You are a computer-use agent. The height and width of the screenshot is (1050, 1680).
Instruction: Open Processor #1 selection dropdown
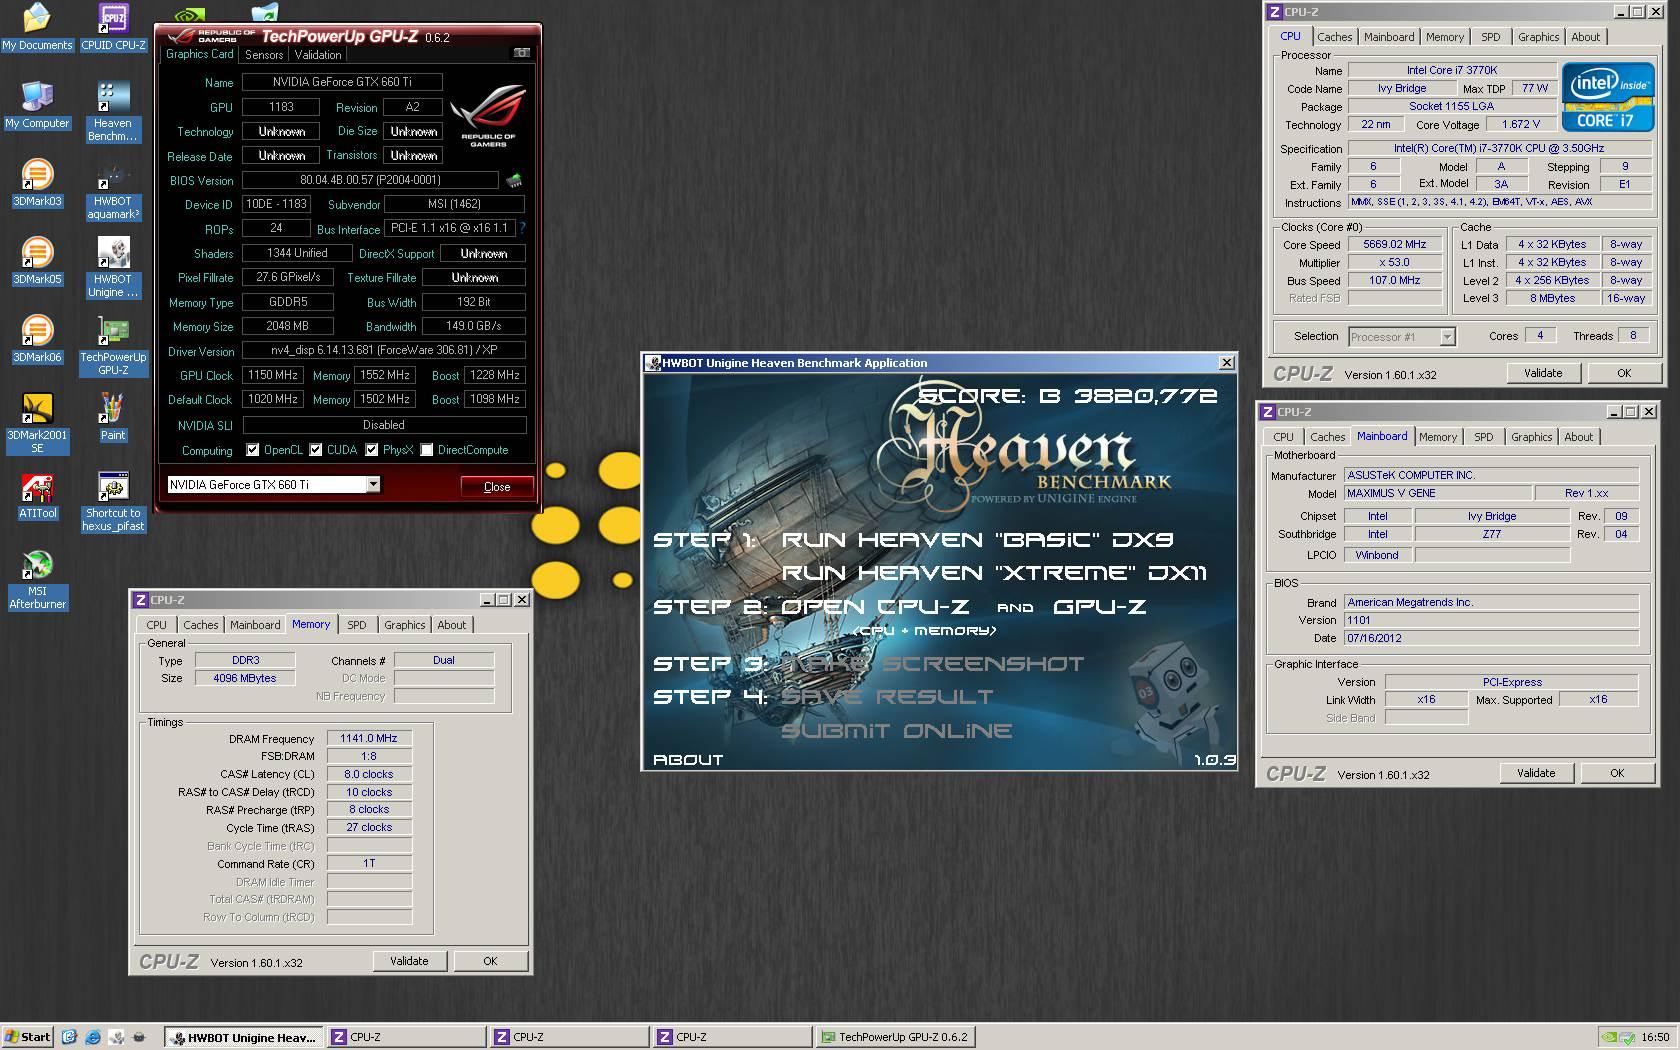tap(1447, 337)
